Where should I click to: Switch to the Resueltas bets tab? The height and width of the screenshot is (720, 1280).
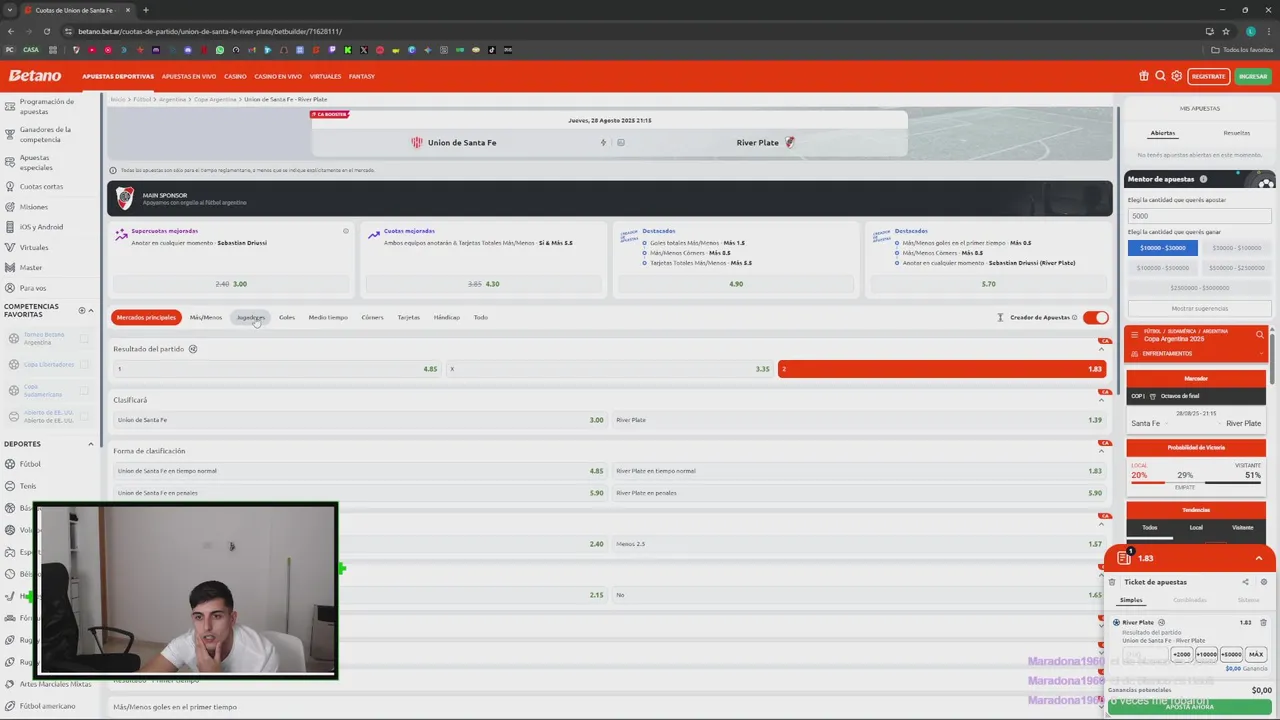click(1237, 133)
